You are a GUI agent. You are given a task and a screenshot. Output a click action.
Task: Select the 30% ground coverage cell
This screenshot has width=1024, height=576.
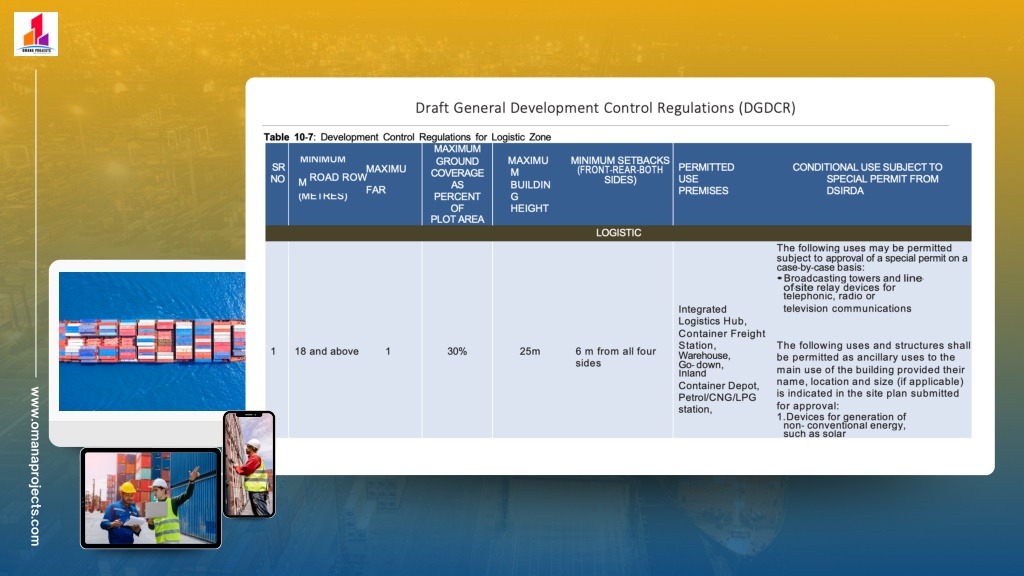pyautogui.click(x=457, y=352)
